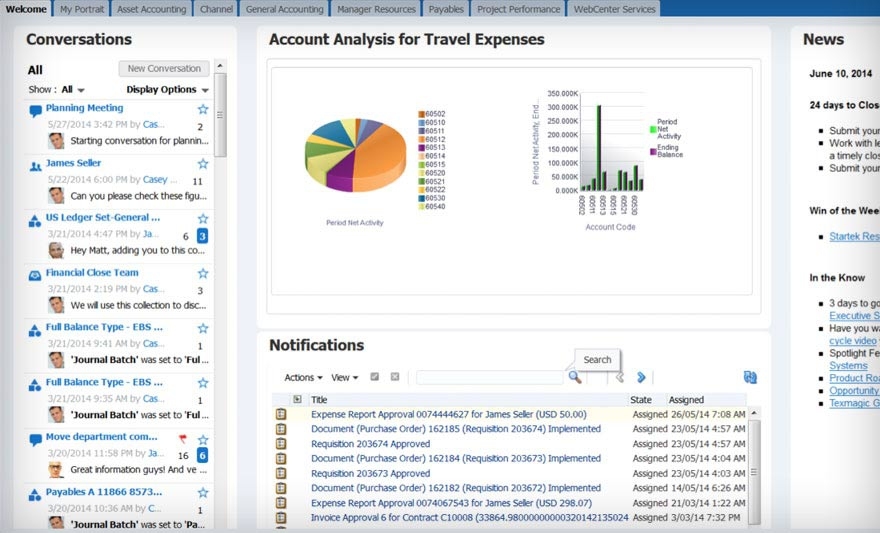Click the refresh icon in Notifications panel
This screenshot has width=880, height=533.
click(x=750, y=377)
